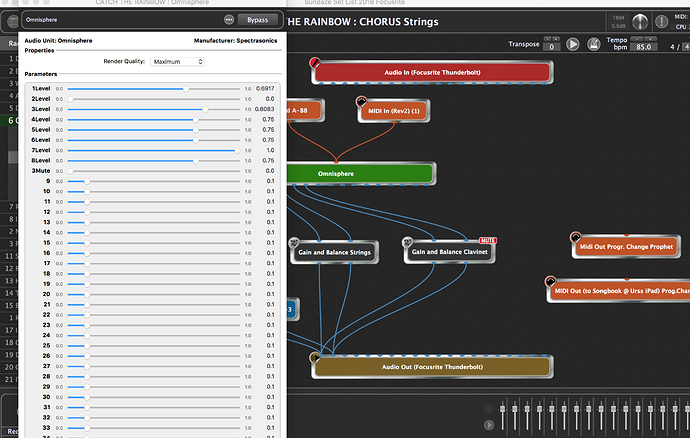Select the Audio Out (Focusrite Thunderbolt) block
Viewport: 690px width, 438px height.
coord(432,367)
